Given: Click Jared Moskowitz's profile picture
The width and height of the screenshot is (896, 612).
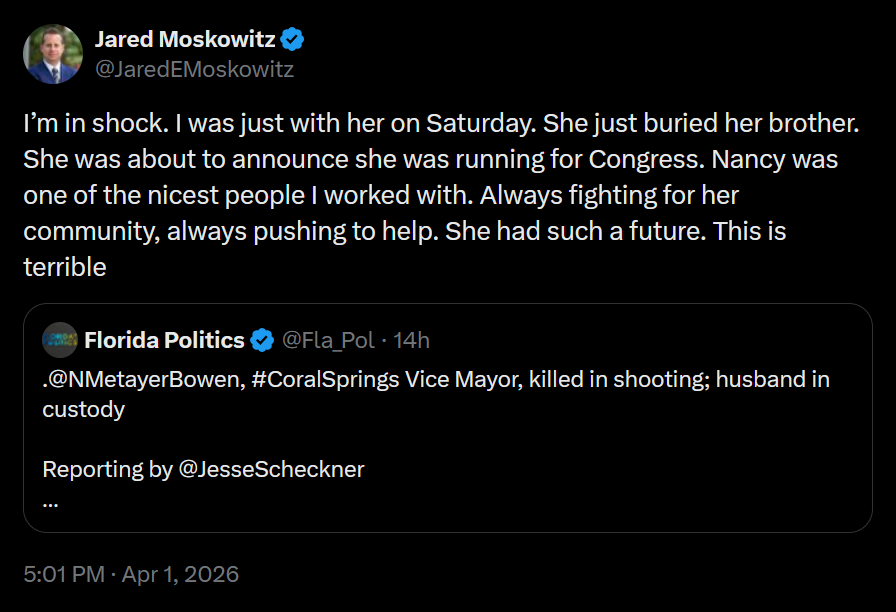Looking at the screenshot, I should click(52, 52).
